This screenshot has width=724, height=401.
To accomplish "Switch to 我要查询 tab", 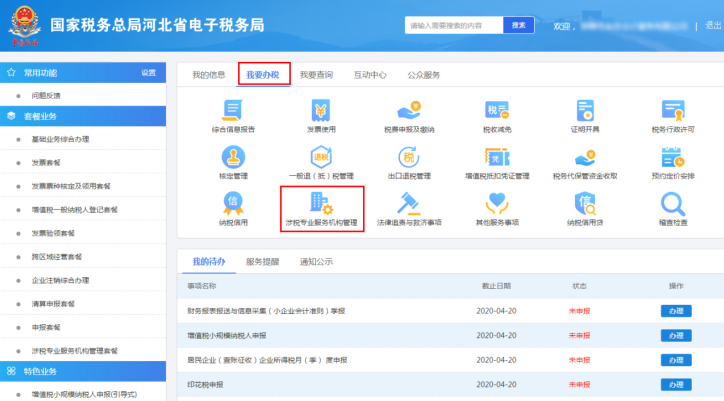I will [316, 75].
